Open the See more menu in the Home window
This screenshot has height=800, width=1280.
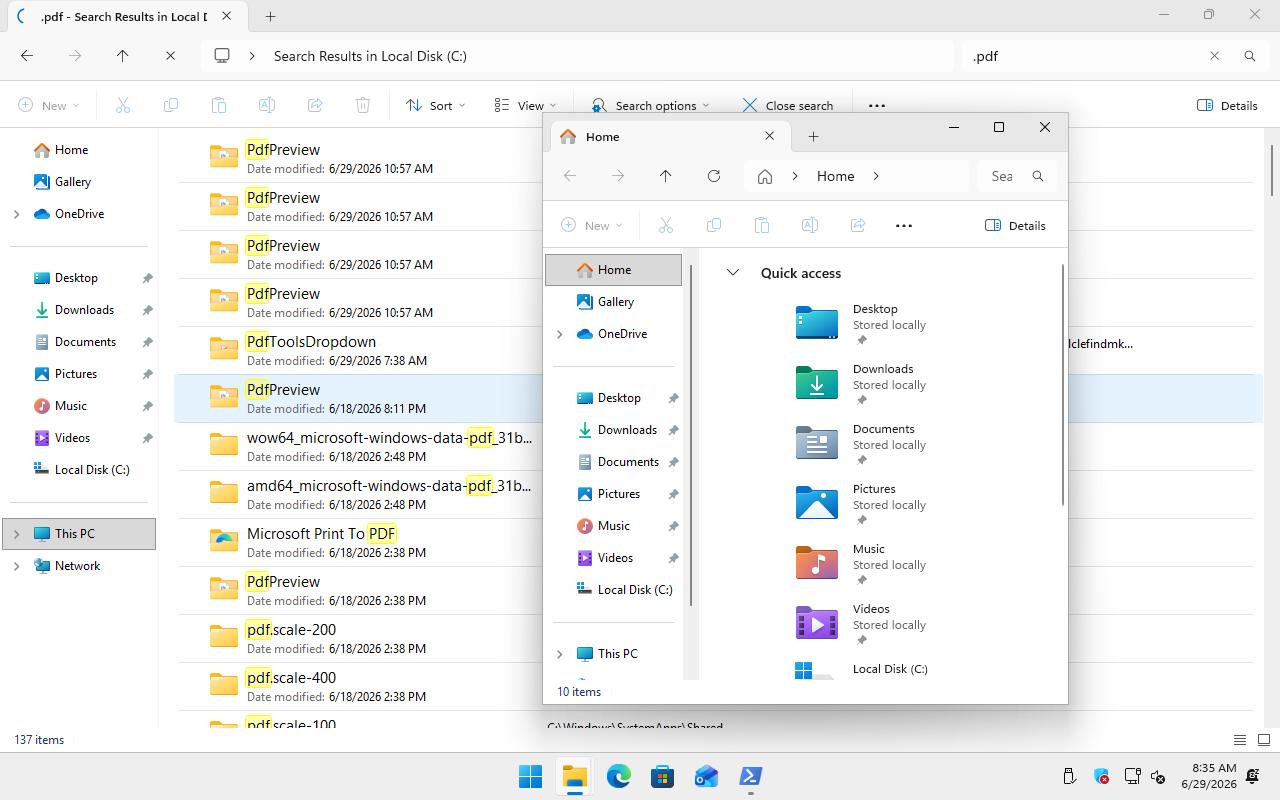pyautogui.click(x=904, y=225)
